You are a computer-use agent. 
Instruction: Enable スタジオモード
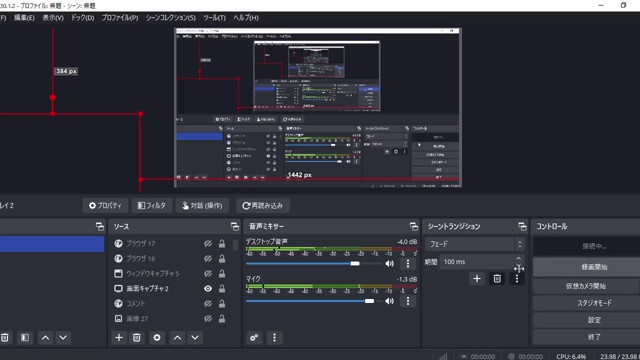pyautogui.click(x=587, y=303)
